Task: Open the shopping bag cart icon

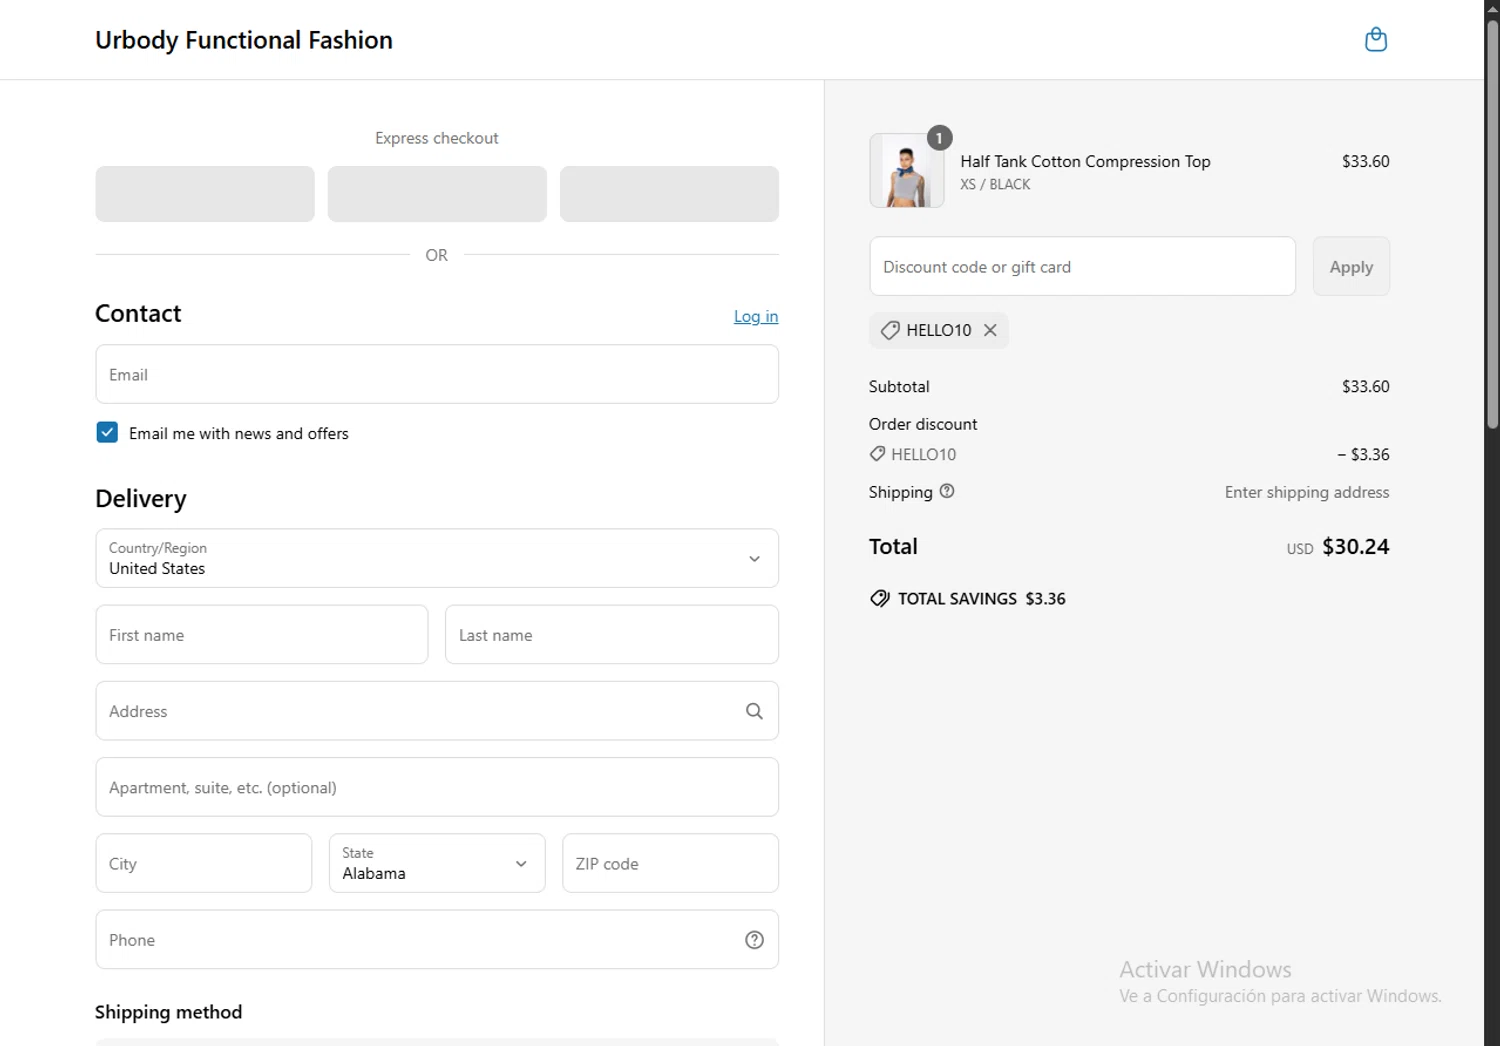Action: [x=1376, y=40]
